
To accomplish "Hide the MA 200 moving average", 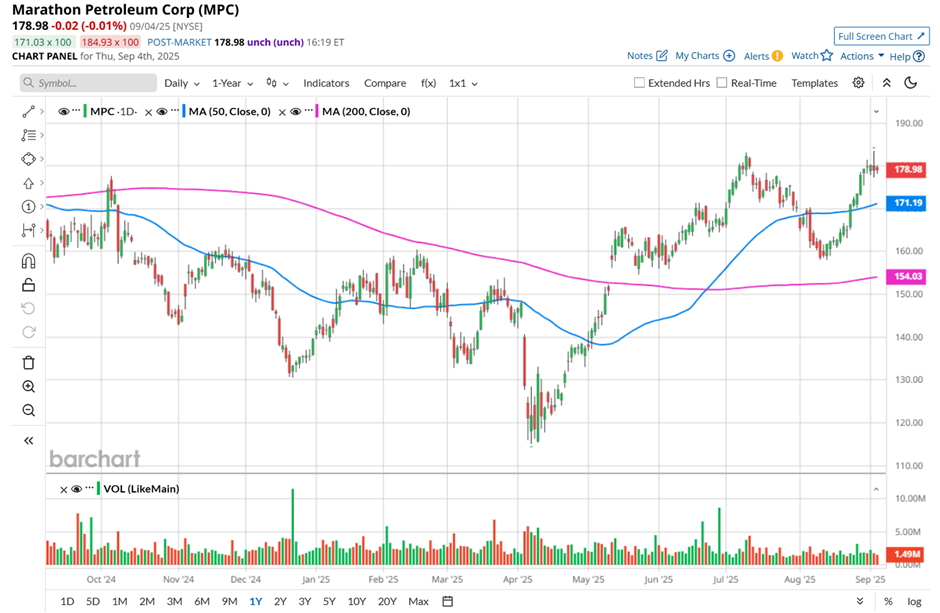I will click(x=296, y=111).
